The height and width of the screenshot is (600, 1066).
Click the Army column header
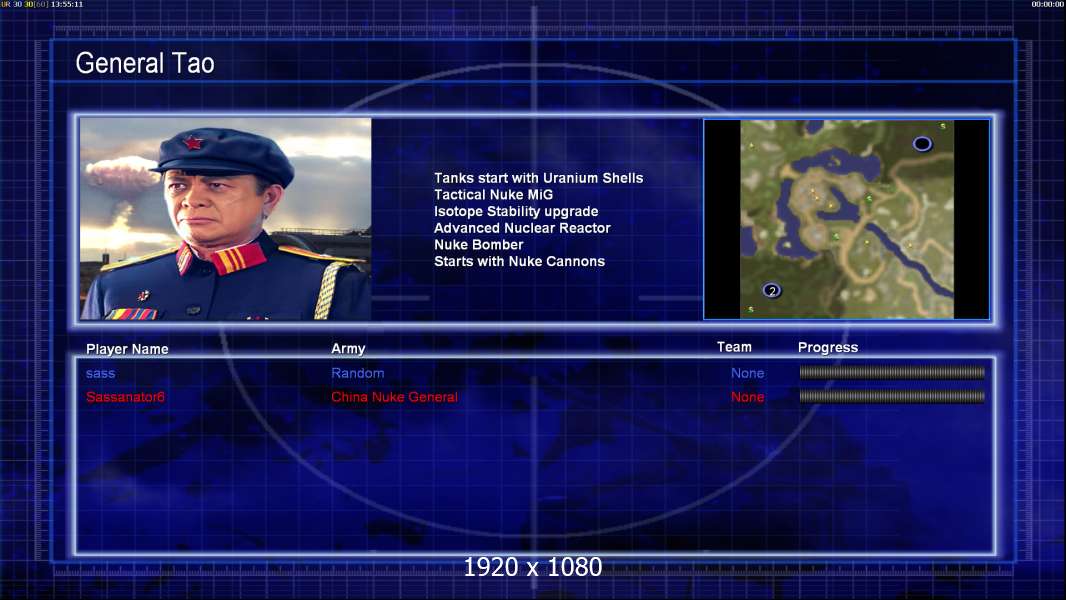click(x=348, y=348)
